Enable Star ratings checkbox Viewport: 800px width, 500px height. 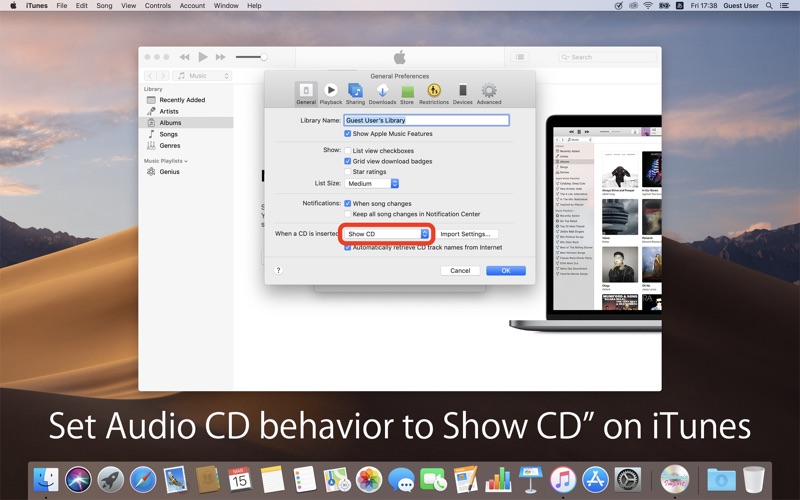click(347, 172)
